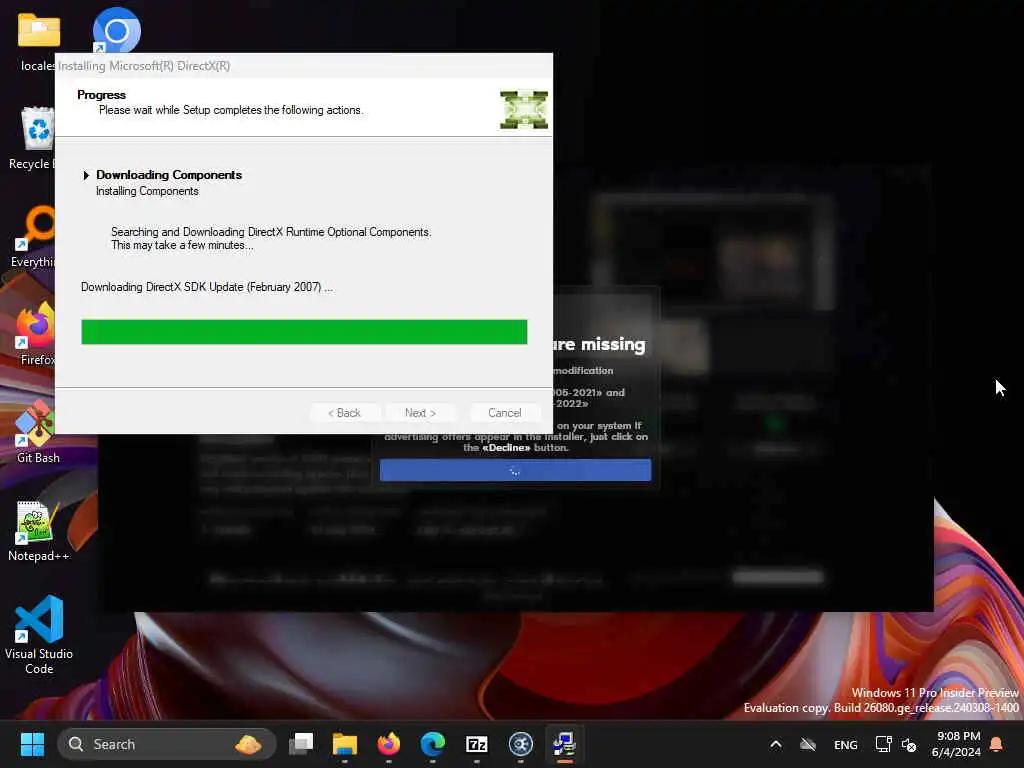Click the orange highlight icon in search box
The width and height of the screenshot is (1024, 768).
(x=248, y=744)
